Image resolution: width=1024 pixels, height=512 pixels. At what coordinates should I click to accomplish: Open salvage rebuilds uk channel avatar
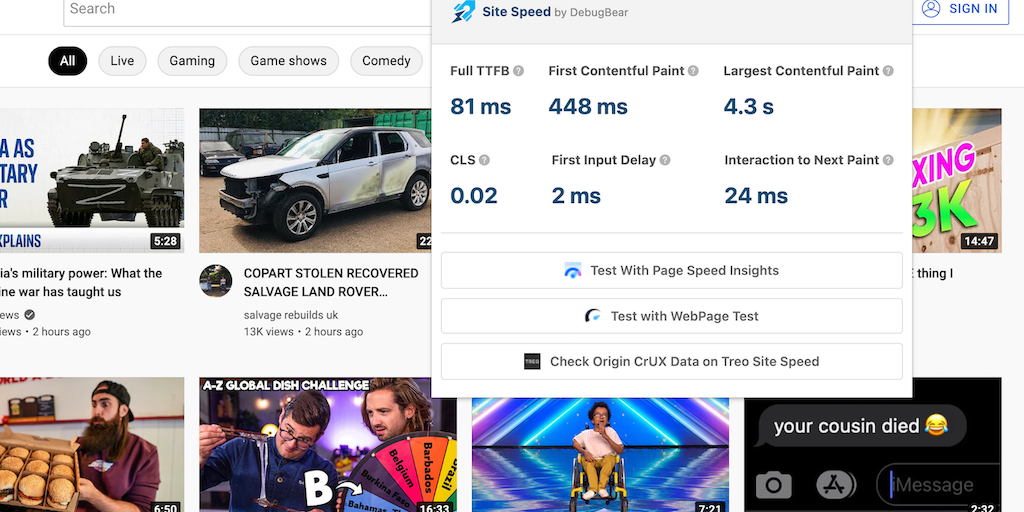click(216, 281)
